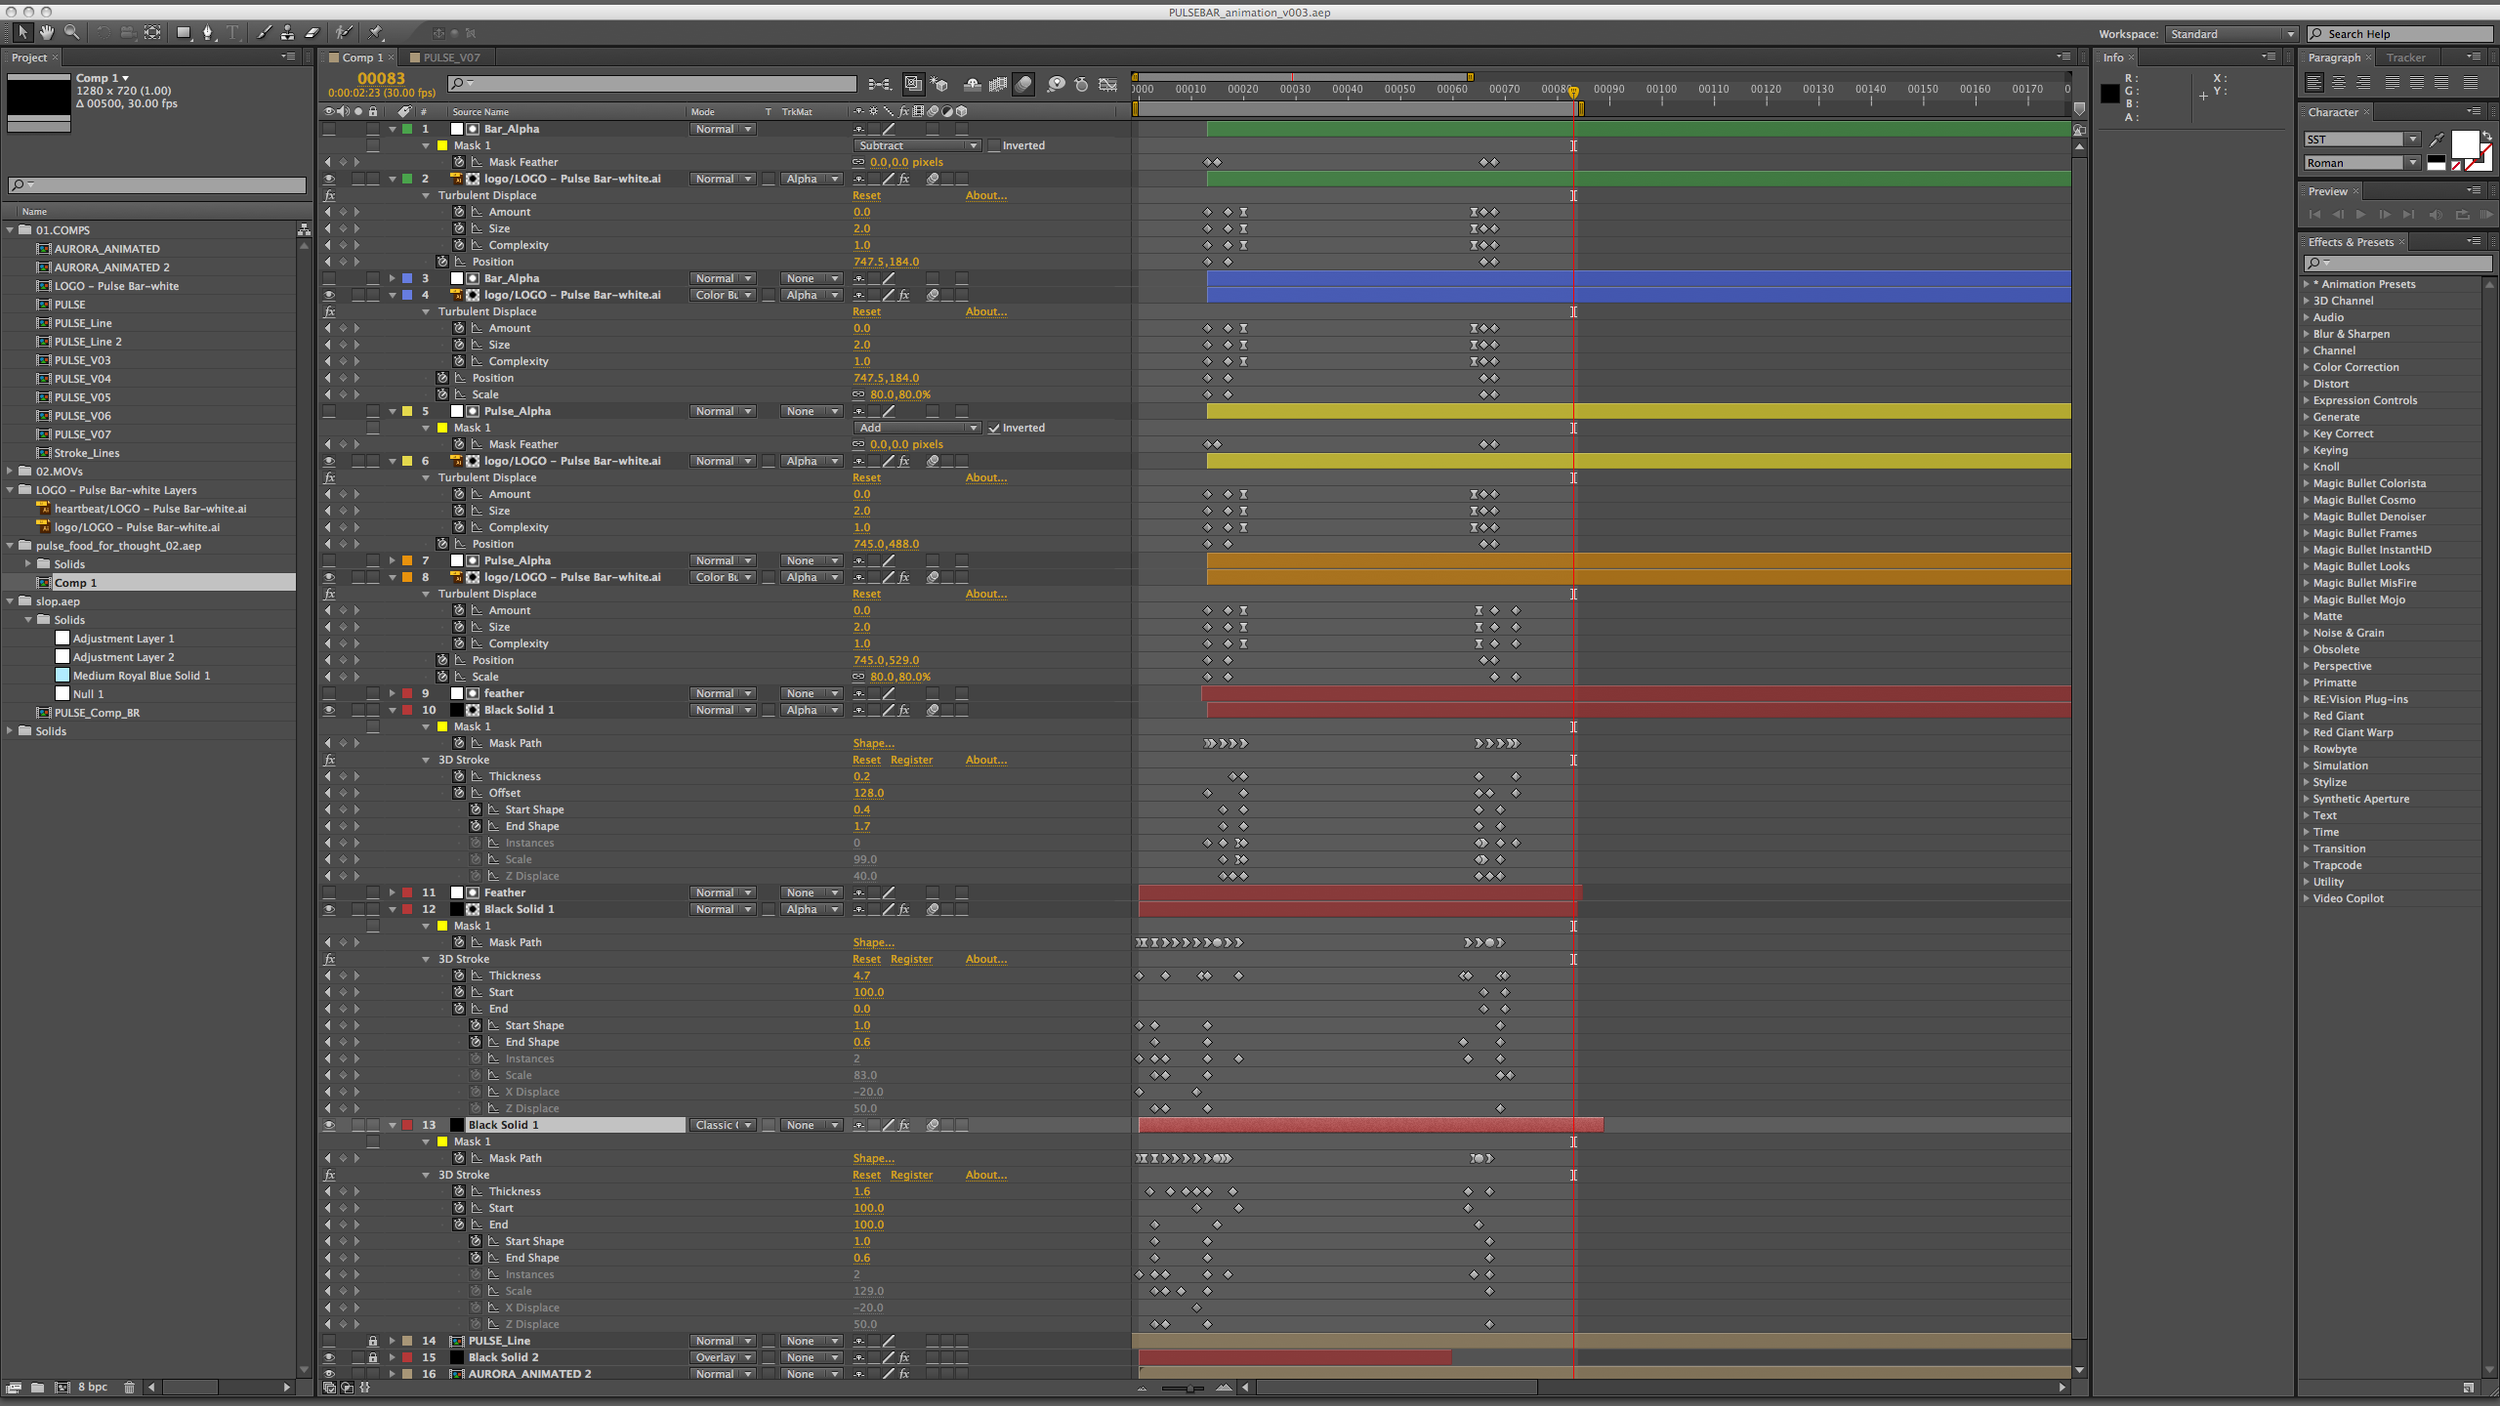Open the Composition Mini-Flowchart
Screen dimensions: 2500x1406
879,85
